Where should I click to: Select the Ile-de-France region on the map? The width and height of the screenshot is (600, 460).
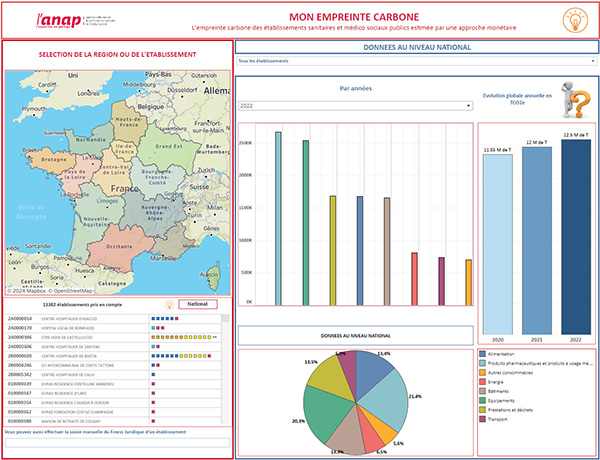(124, 150)
